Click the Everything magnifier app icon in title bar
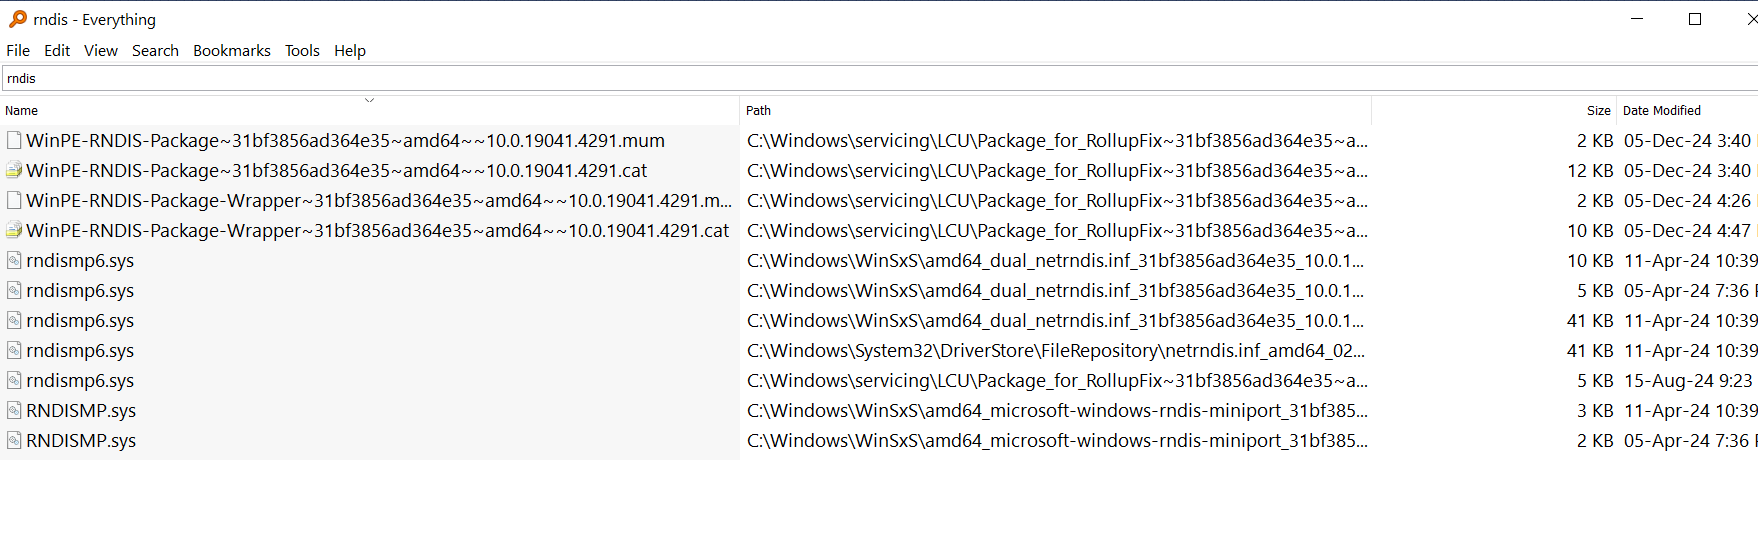This screenshot has width=1758, height=555. [18, 19]
